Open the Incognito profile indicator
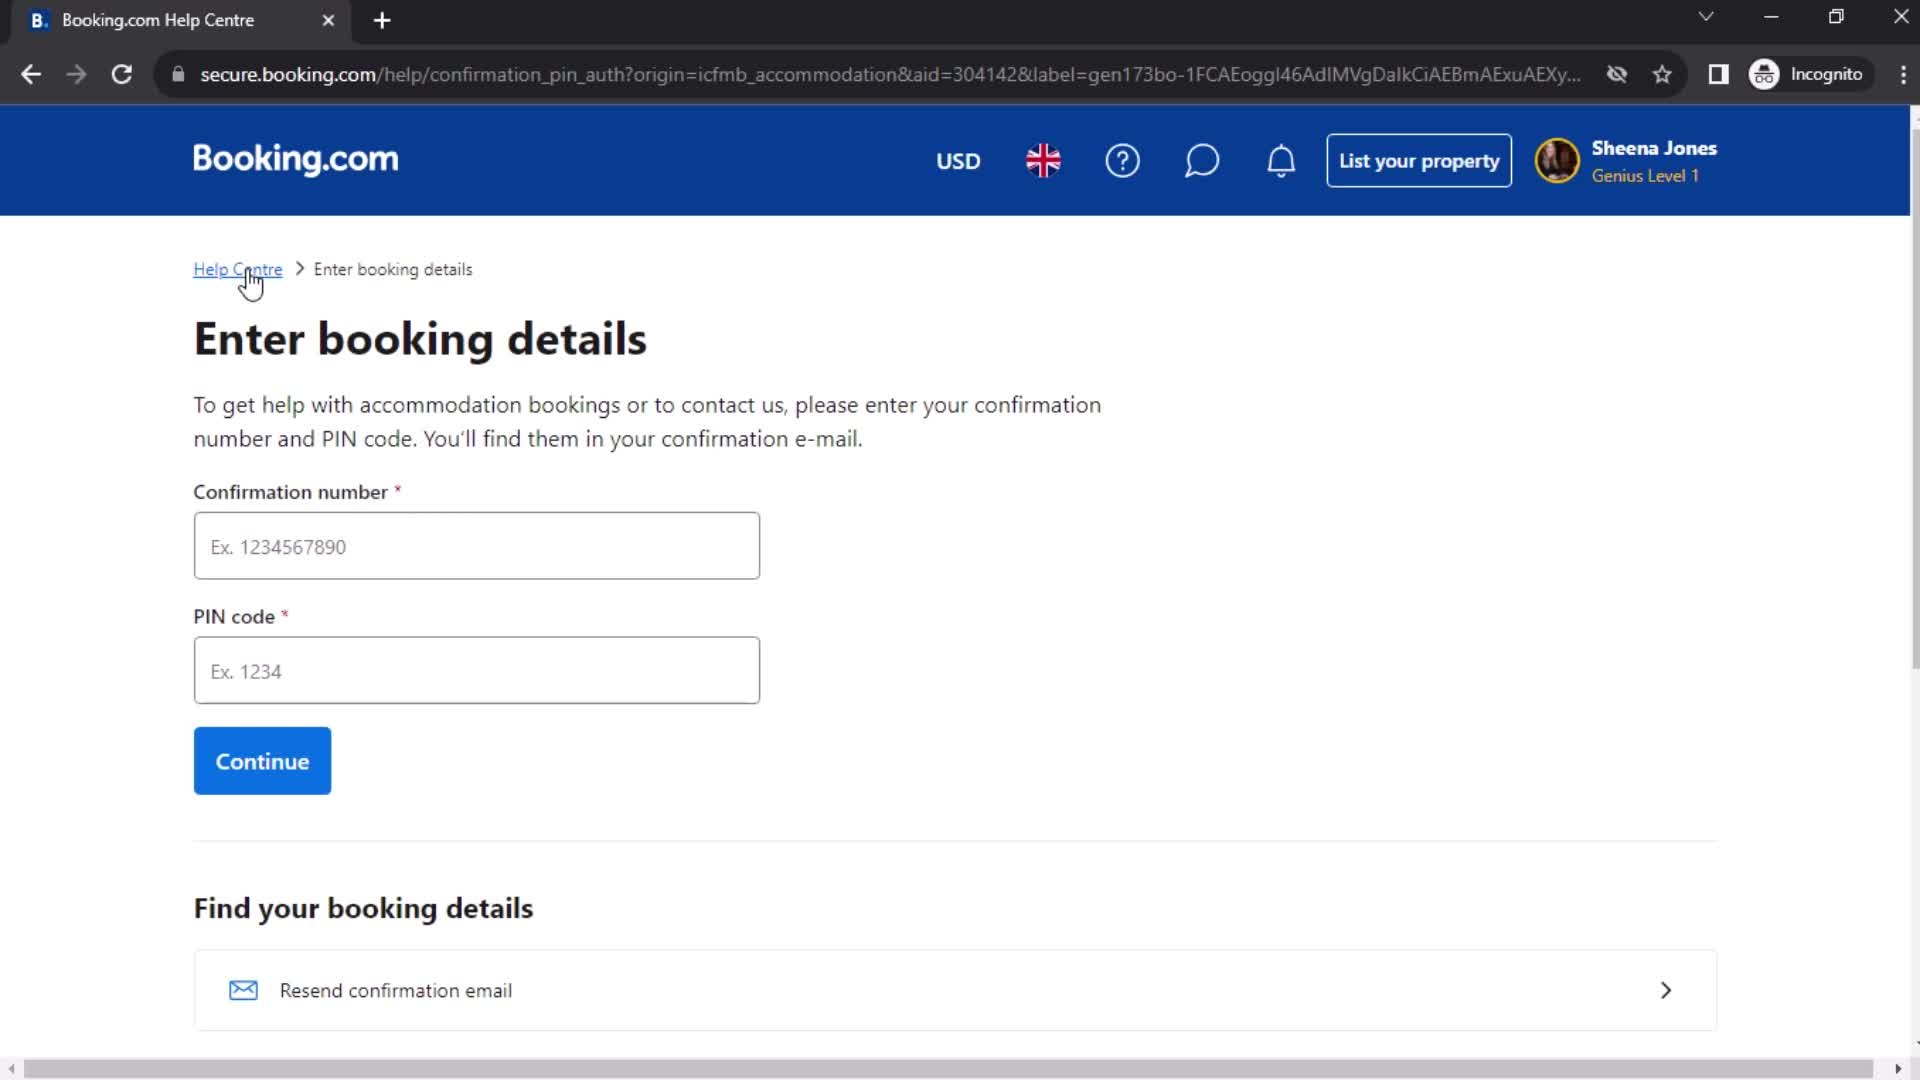 click(x=1808, y=74)
